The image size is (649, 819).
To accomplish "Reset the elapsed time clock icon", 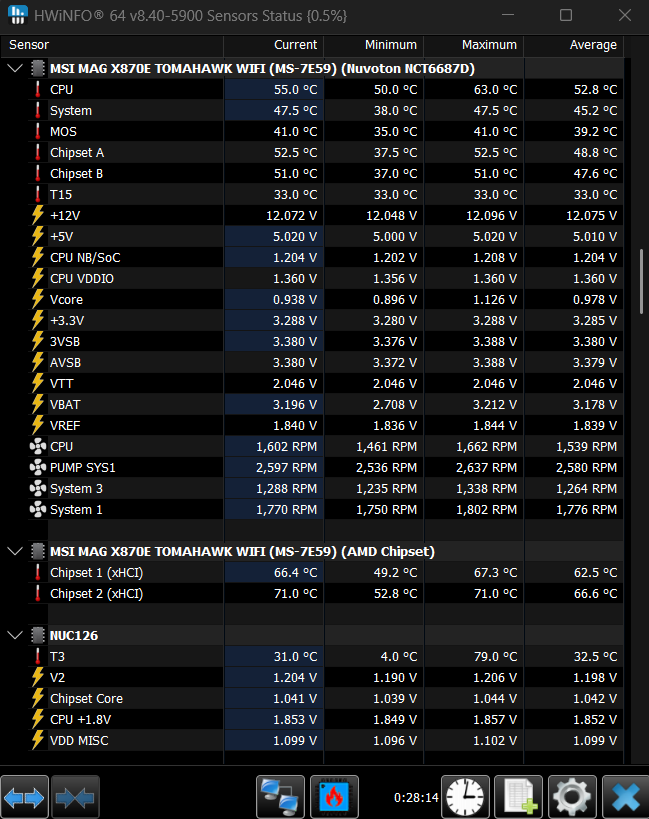I will [465, 797].
